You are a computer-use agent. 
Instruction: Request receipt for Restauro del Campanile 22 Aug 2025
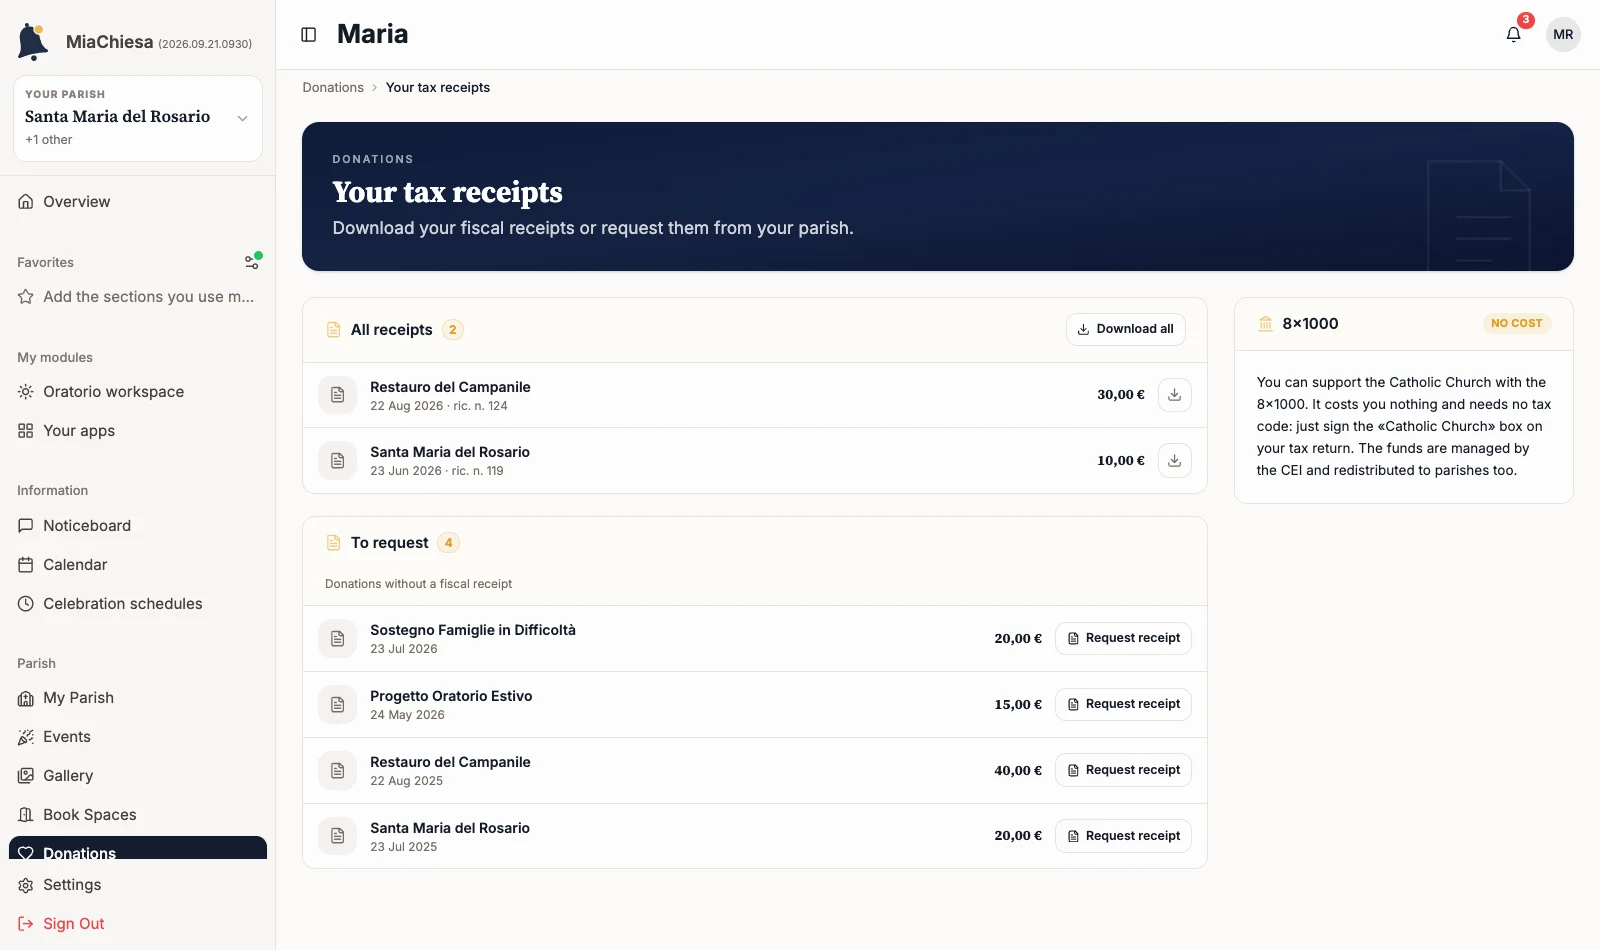point(1123,770)
